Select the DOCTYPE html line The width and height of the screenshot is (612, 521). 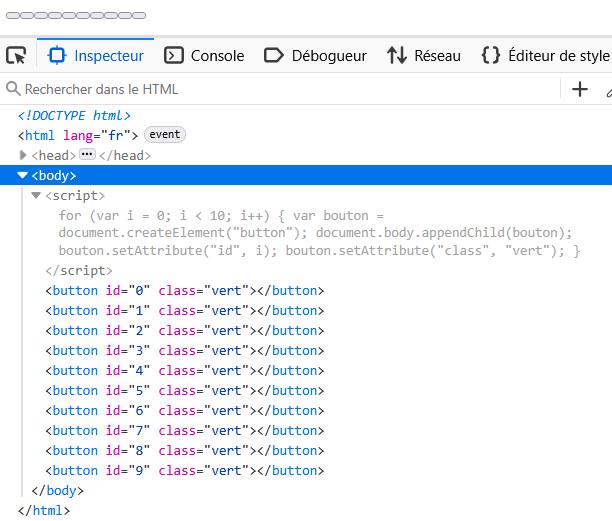(74, 116)
